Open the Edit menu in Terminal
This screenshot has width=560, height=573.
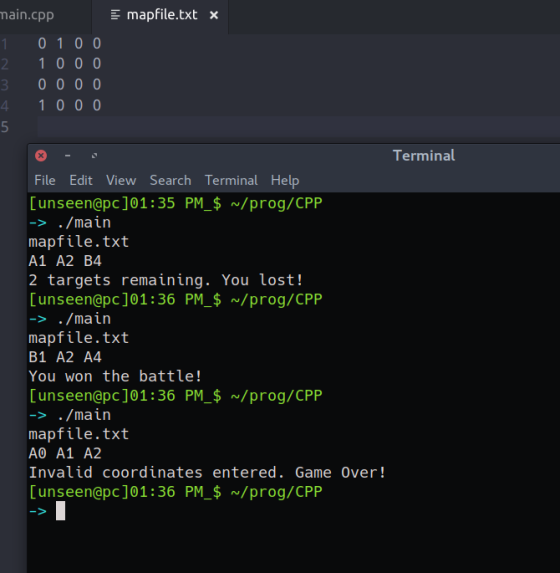(x=81, y=180)
